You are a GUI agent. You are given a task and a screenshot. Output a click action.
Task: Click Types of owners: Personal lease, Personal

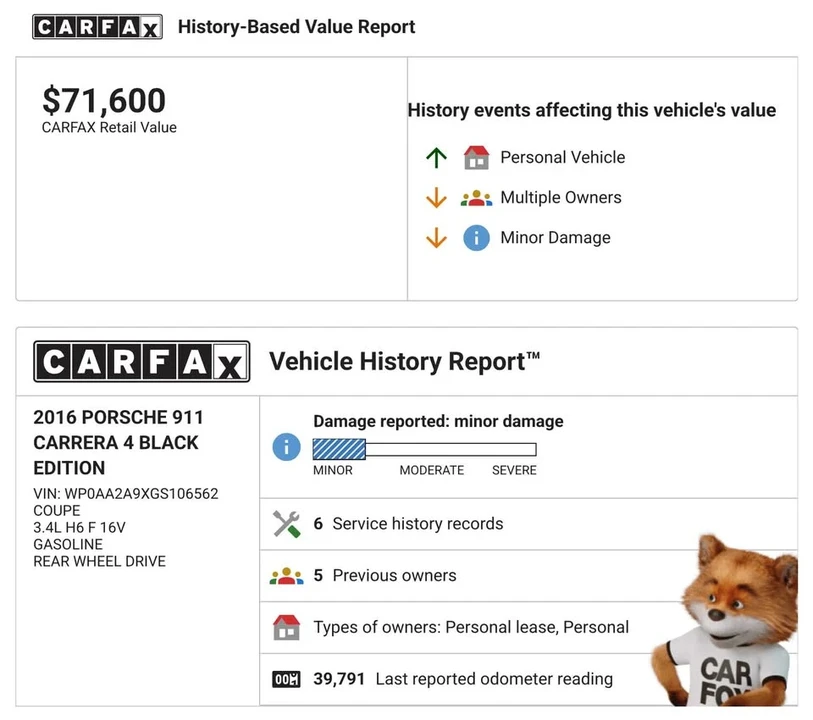471,627
